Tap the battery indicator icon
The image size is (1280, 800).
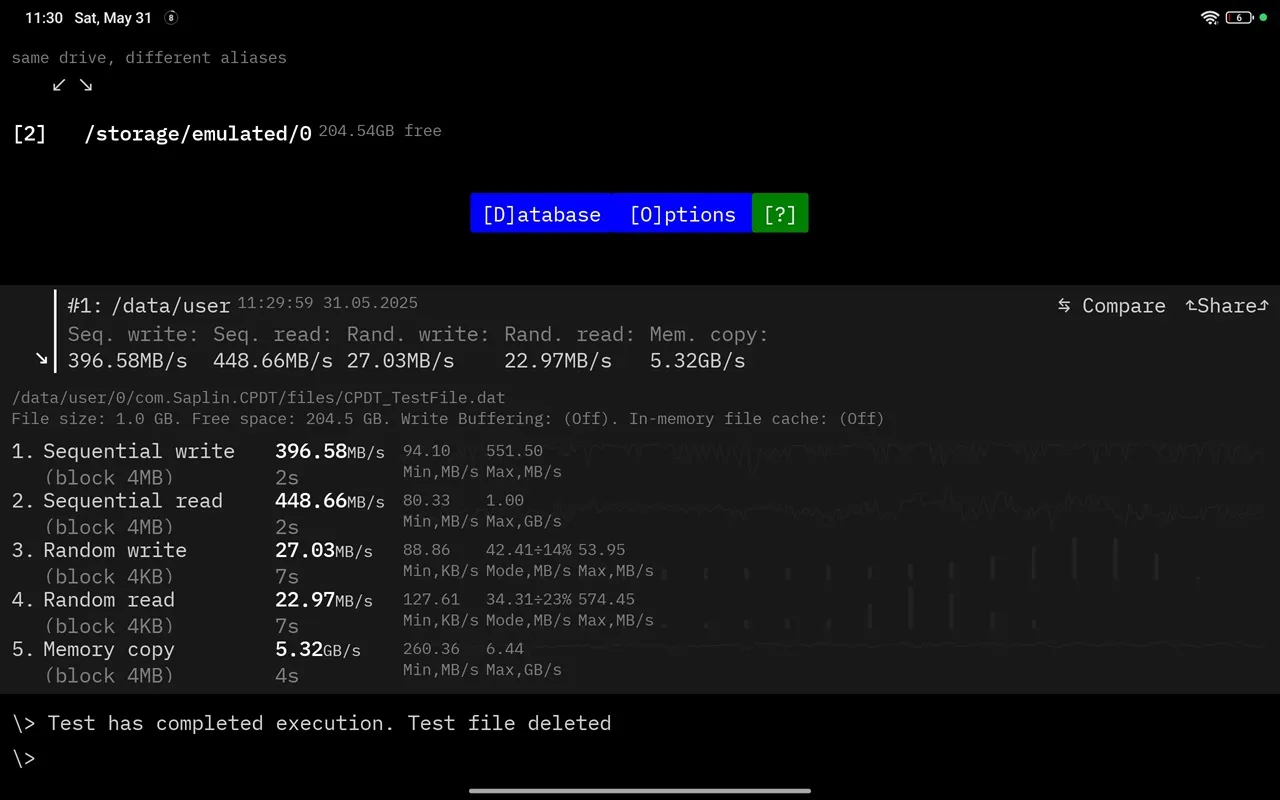click(1239, 18)
